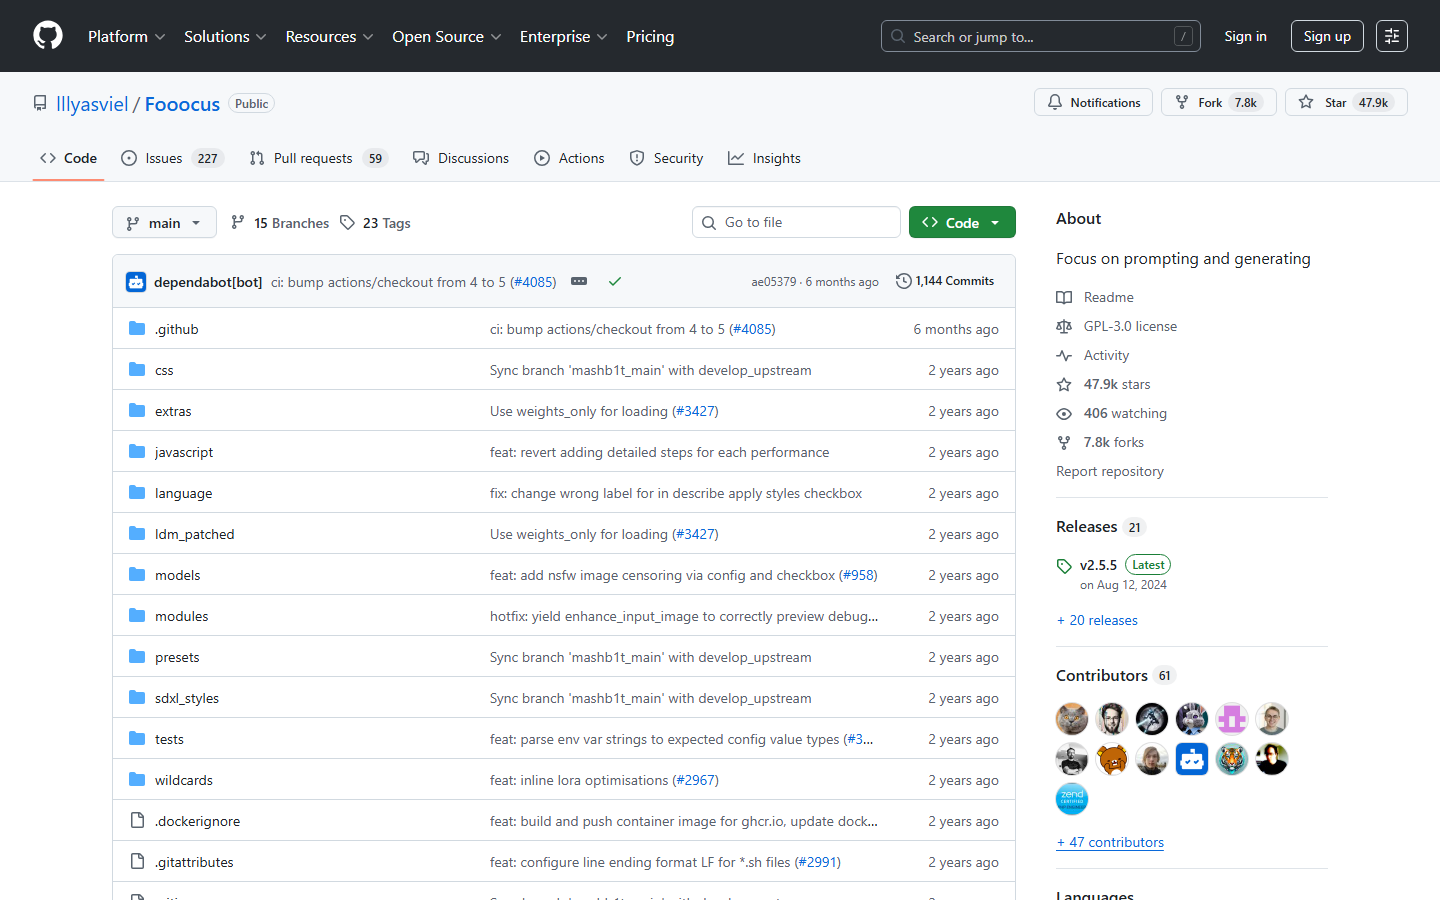Open the main branch selector dropdown

point(164,222)
